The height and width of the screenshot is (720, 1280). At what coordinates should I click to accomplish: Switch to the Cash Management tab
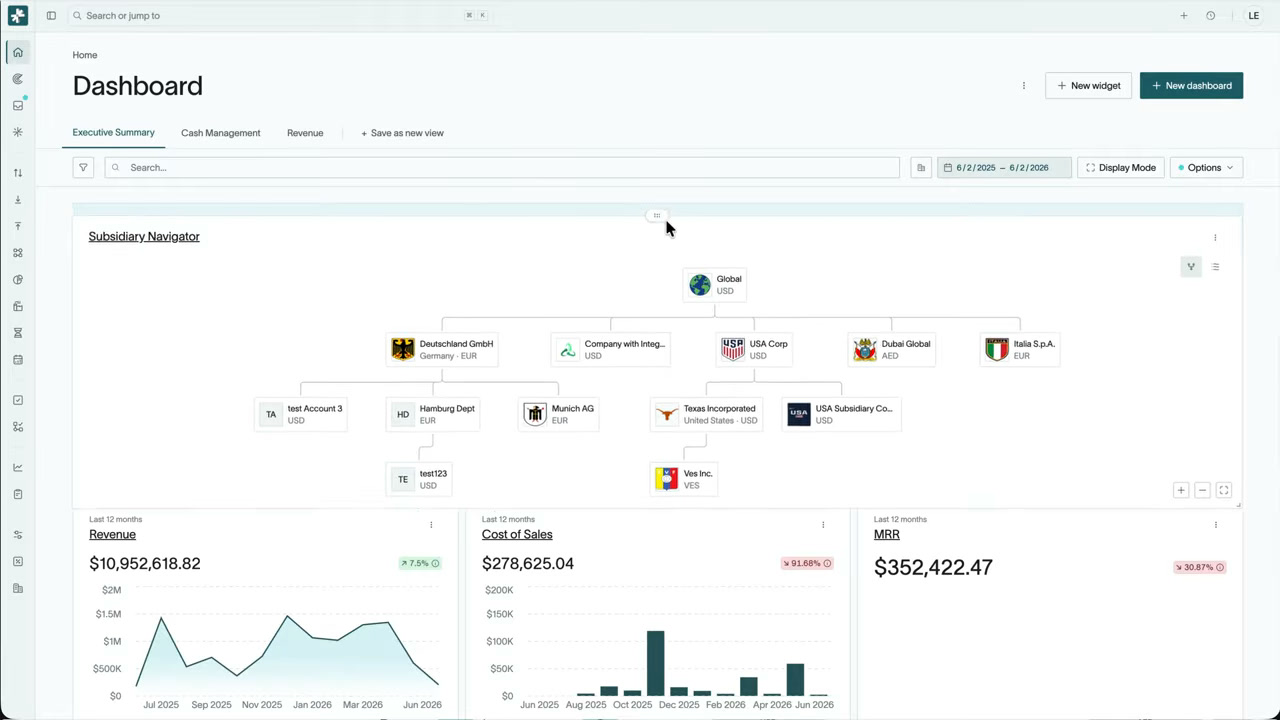[x=220, y=133]
